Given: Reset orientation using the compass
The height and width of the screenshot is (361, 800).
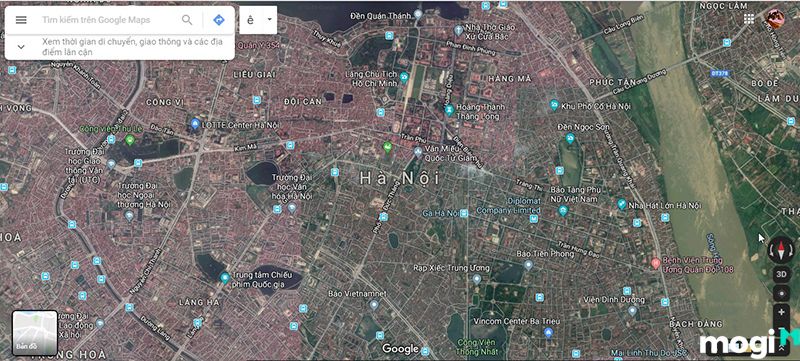Looking at the screenshot, I should pyautogui.click(x=781, y=250).
